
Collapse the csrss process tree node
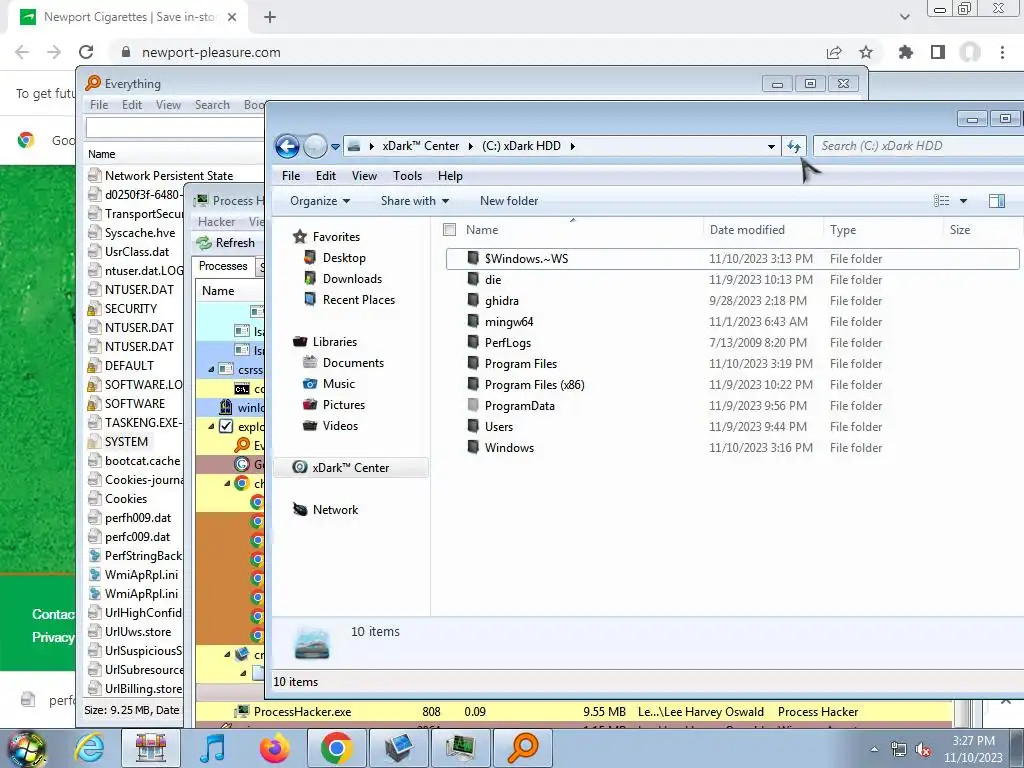[x=211, y=370]
